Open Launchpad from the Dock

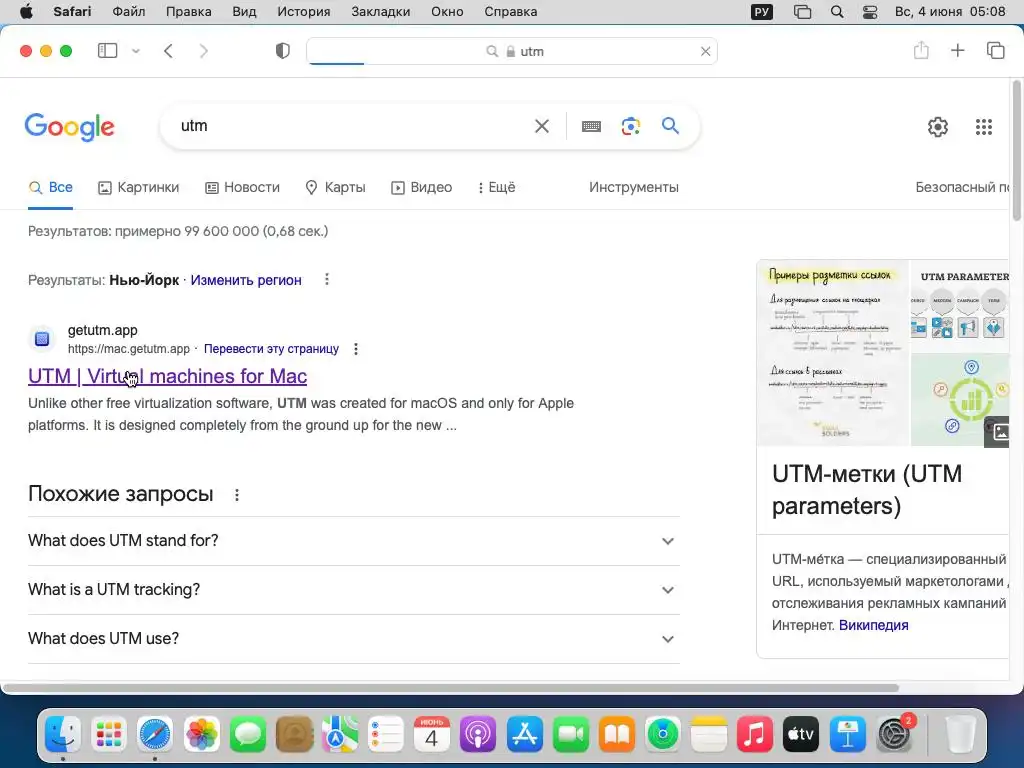108,734
